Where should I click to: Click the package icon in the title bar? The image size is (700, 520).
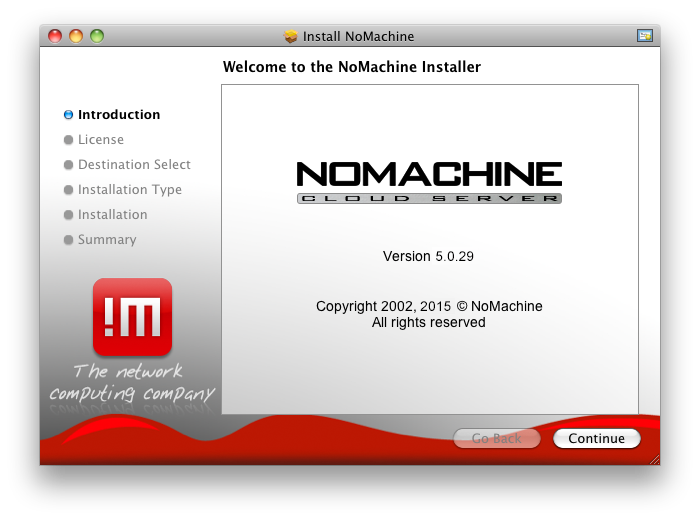(291, 36)
